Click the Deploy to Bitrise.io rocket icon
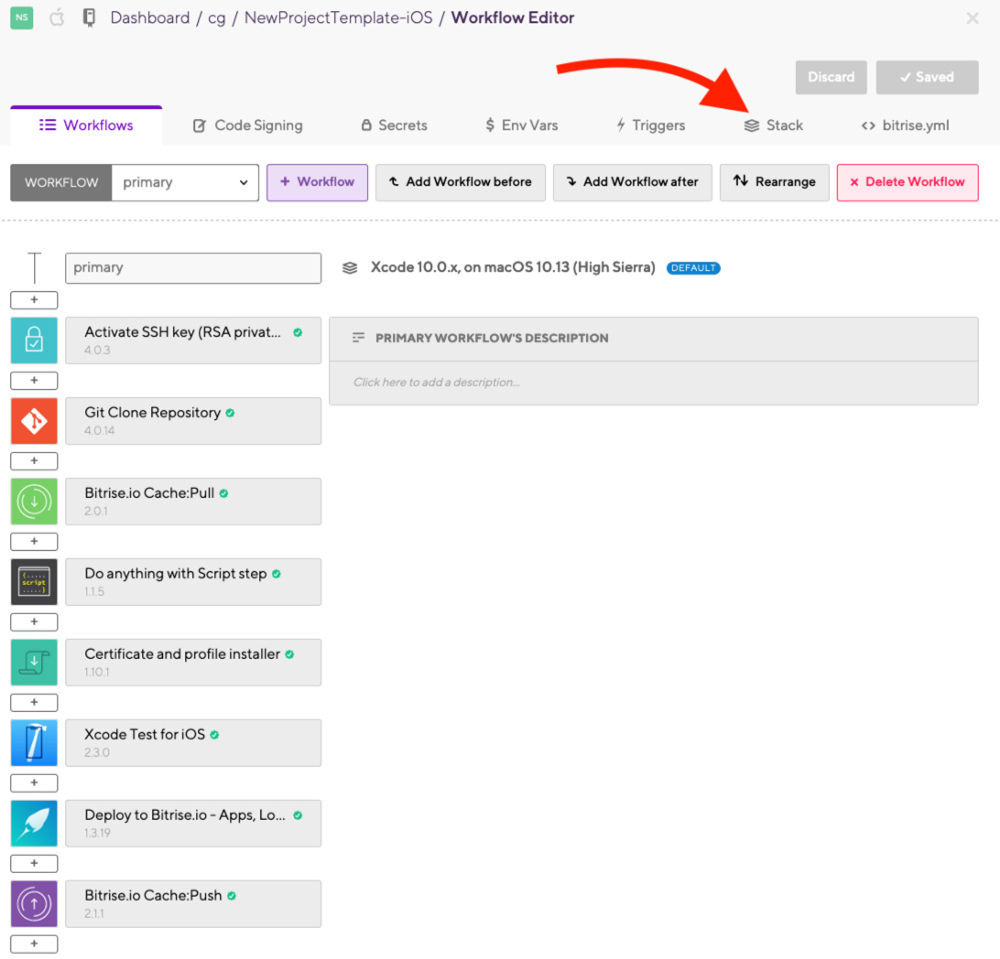Viewport: 1000px width, 959px height. (x=34, y=823)
